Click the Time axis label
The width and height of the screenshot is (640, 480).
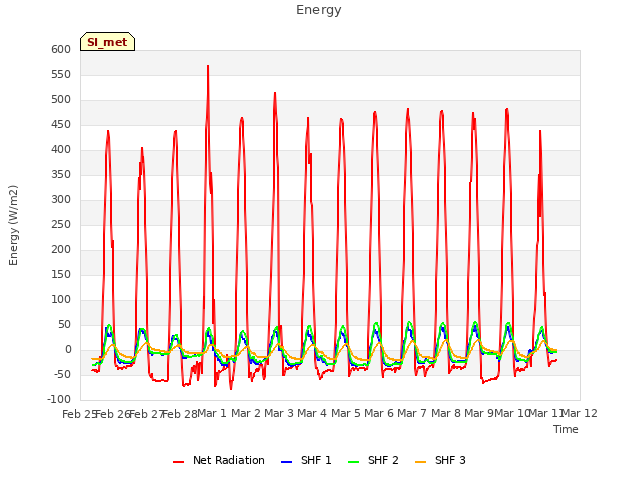pos(566,429)
